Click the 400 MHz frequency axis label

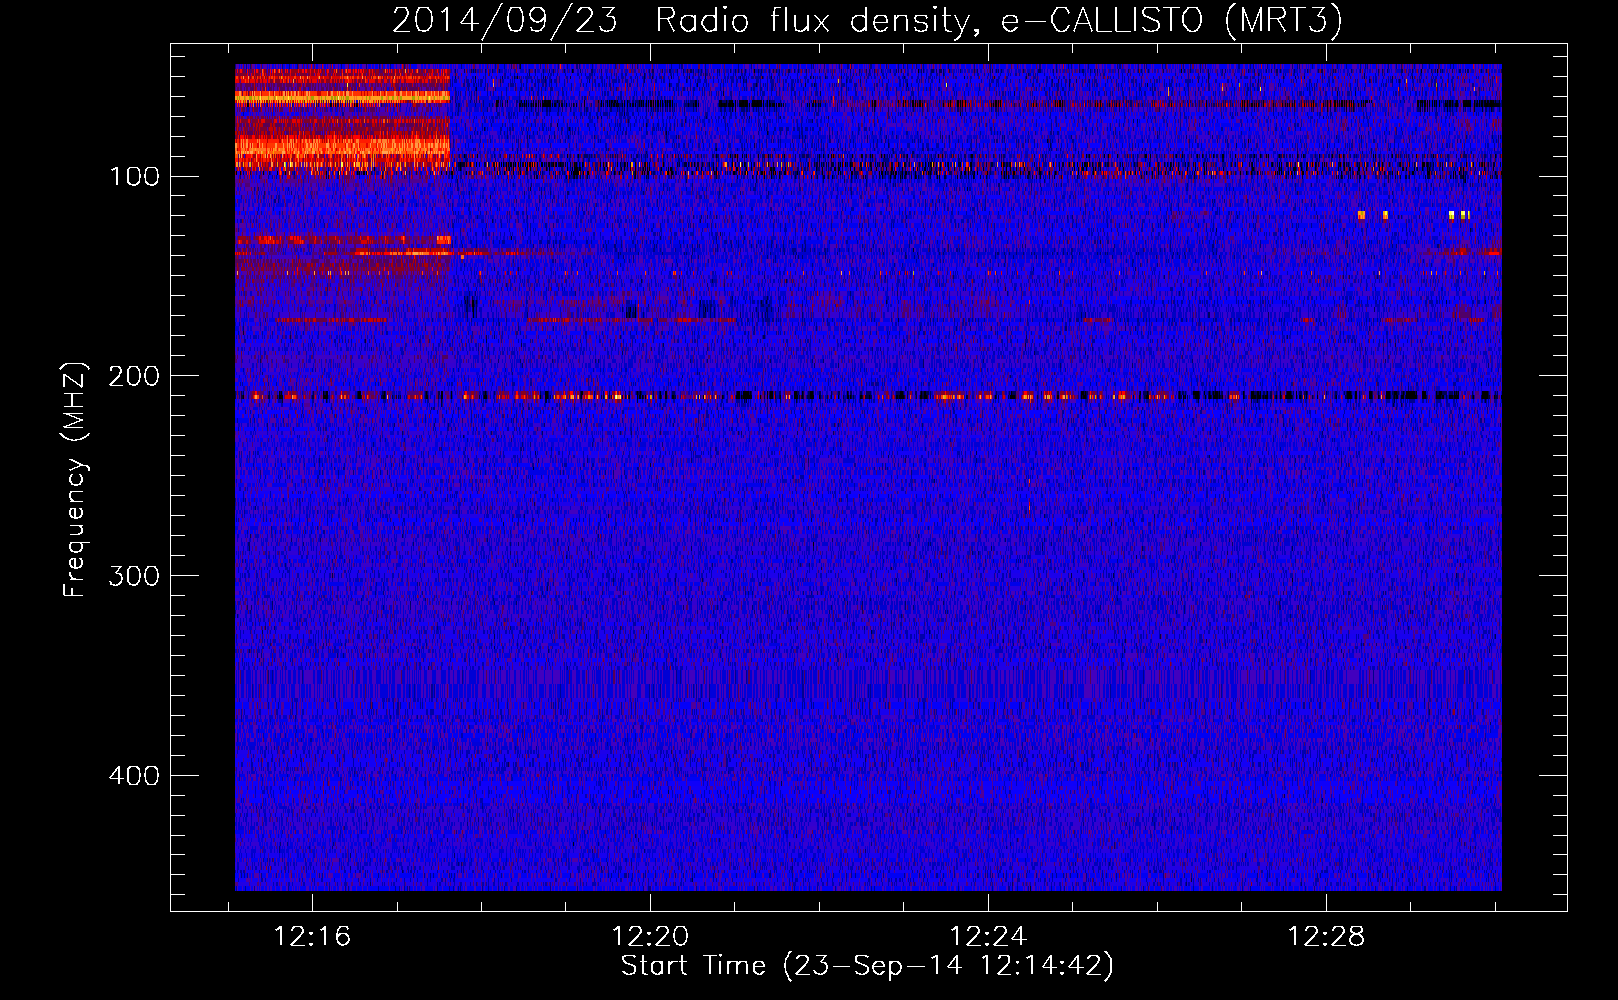(134, 776)
